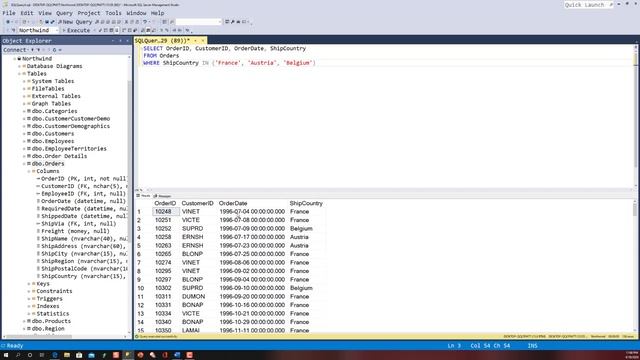Click the SSMS icon on taskbar
The width and height of the screenshot is (640, 360).
point(128,355)
